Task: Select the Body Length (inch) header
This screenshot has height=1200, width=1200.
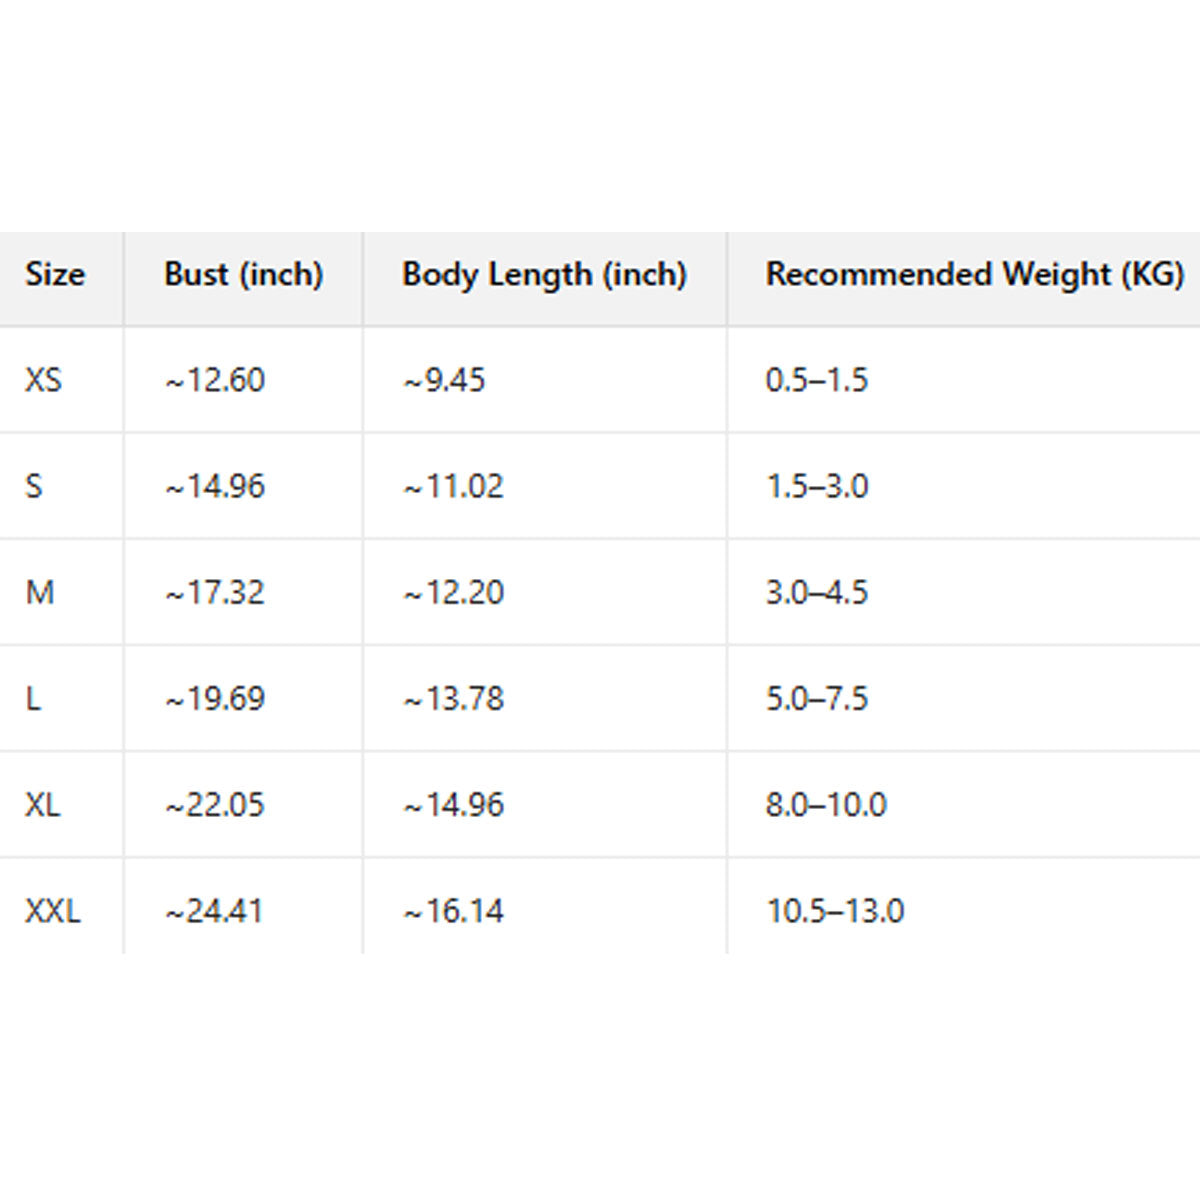Action: coord(544,274)
